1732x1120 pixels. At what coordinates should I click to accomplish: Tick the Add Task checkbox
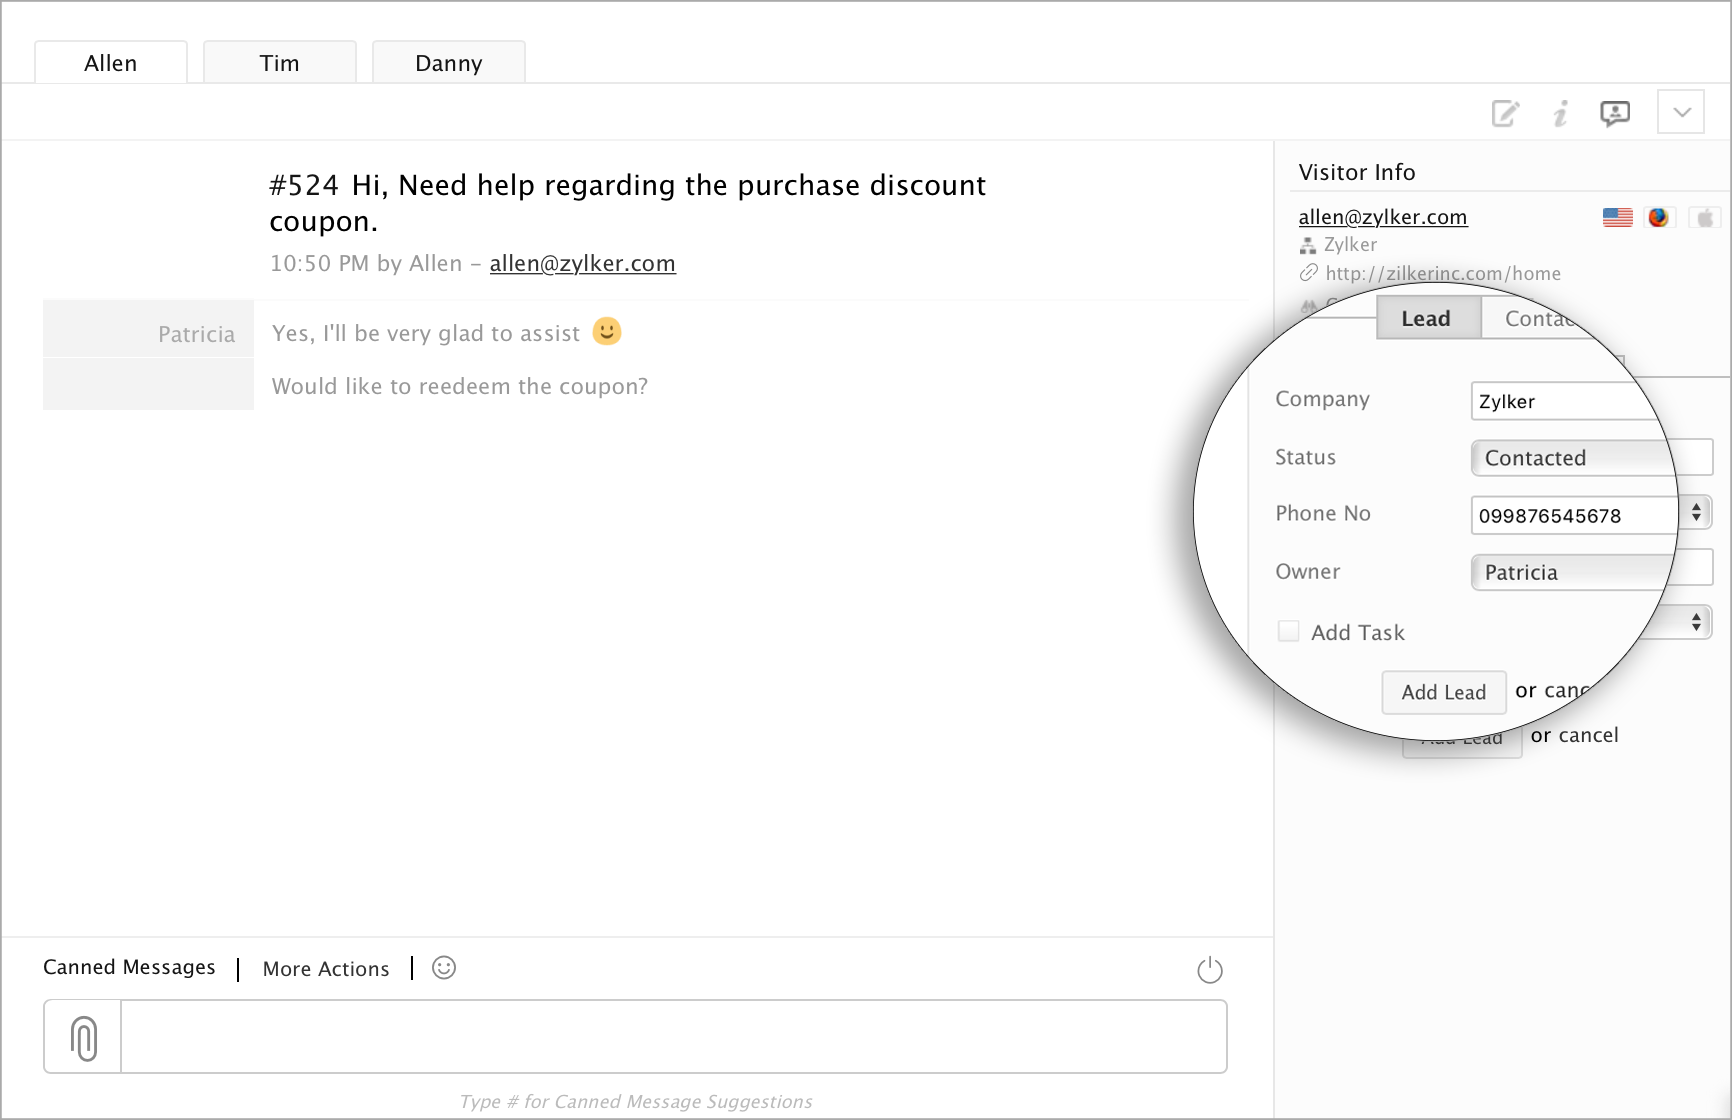[1289, 631]
